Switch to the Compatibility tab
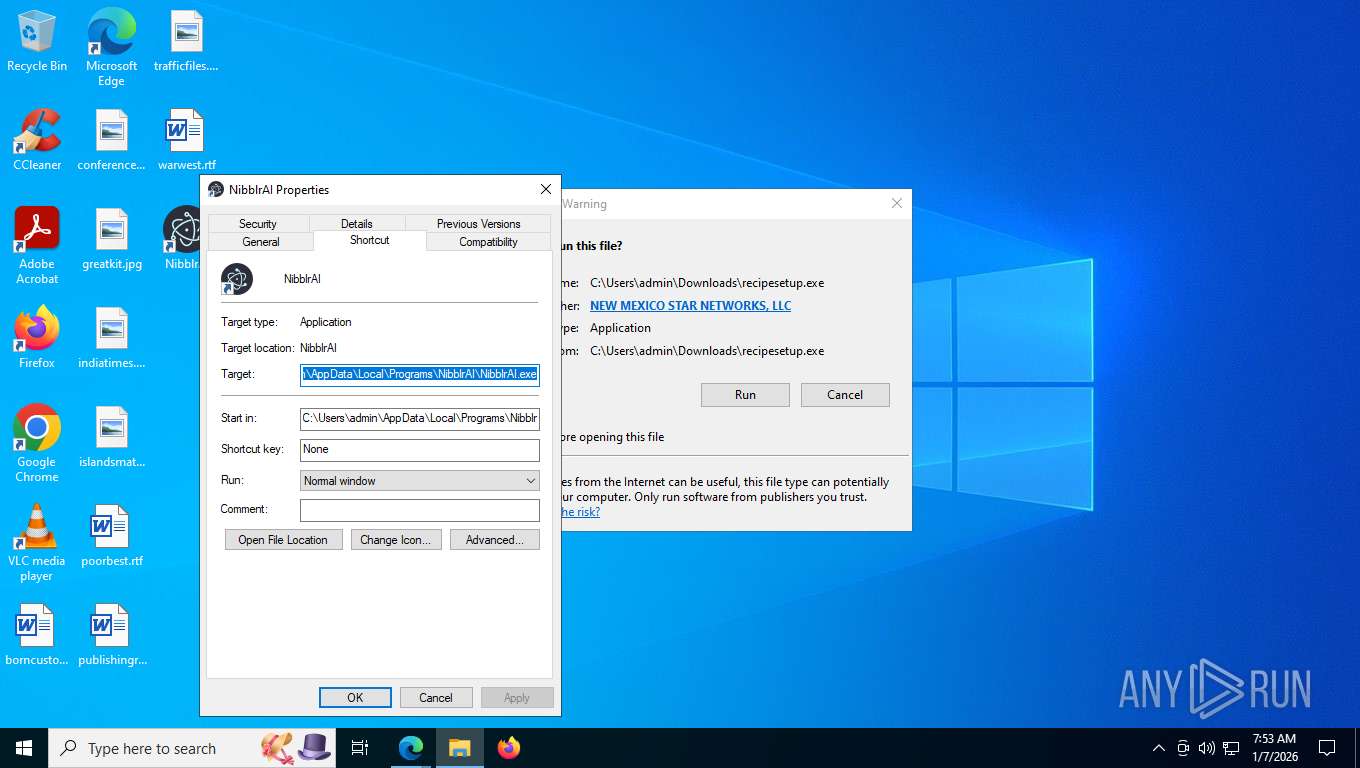The image size is (1360, 768). click(488, 242)
